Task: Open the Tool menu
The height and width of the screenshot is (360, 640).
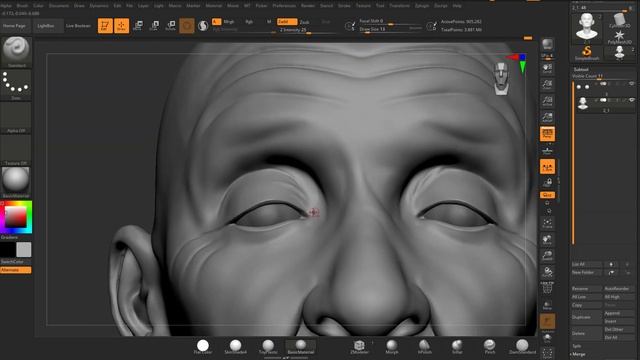Action: 380,6
